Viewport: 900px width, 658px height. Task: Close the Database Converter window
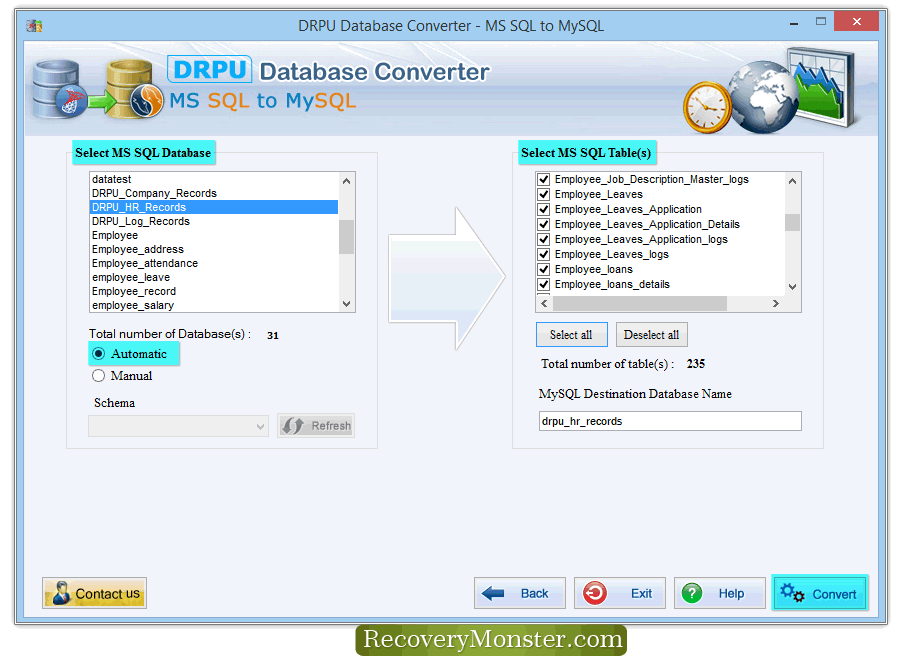click(x=856, y=21)
